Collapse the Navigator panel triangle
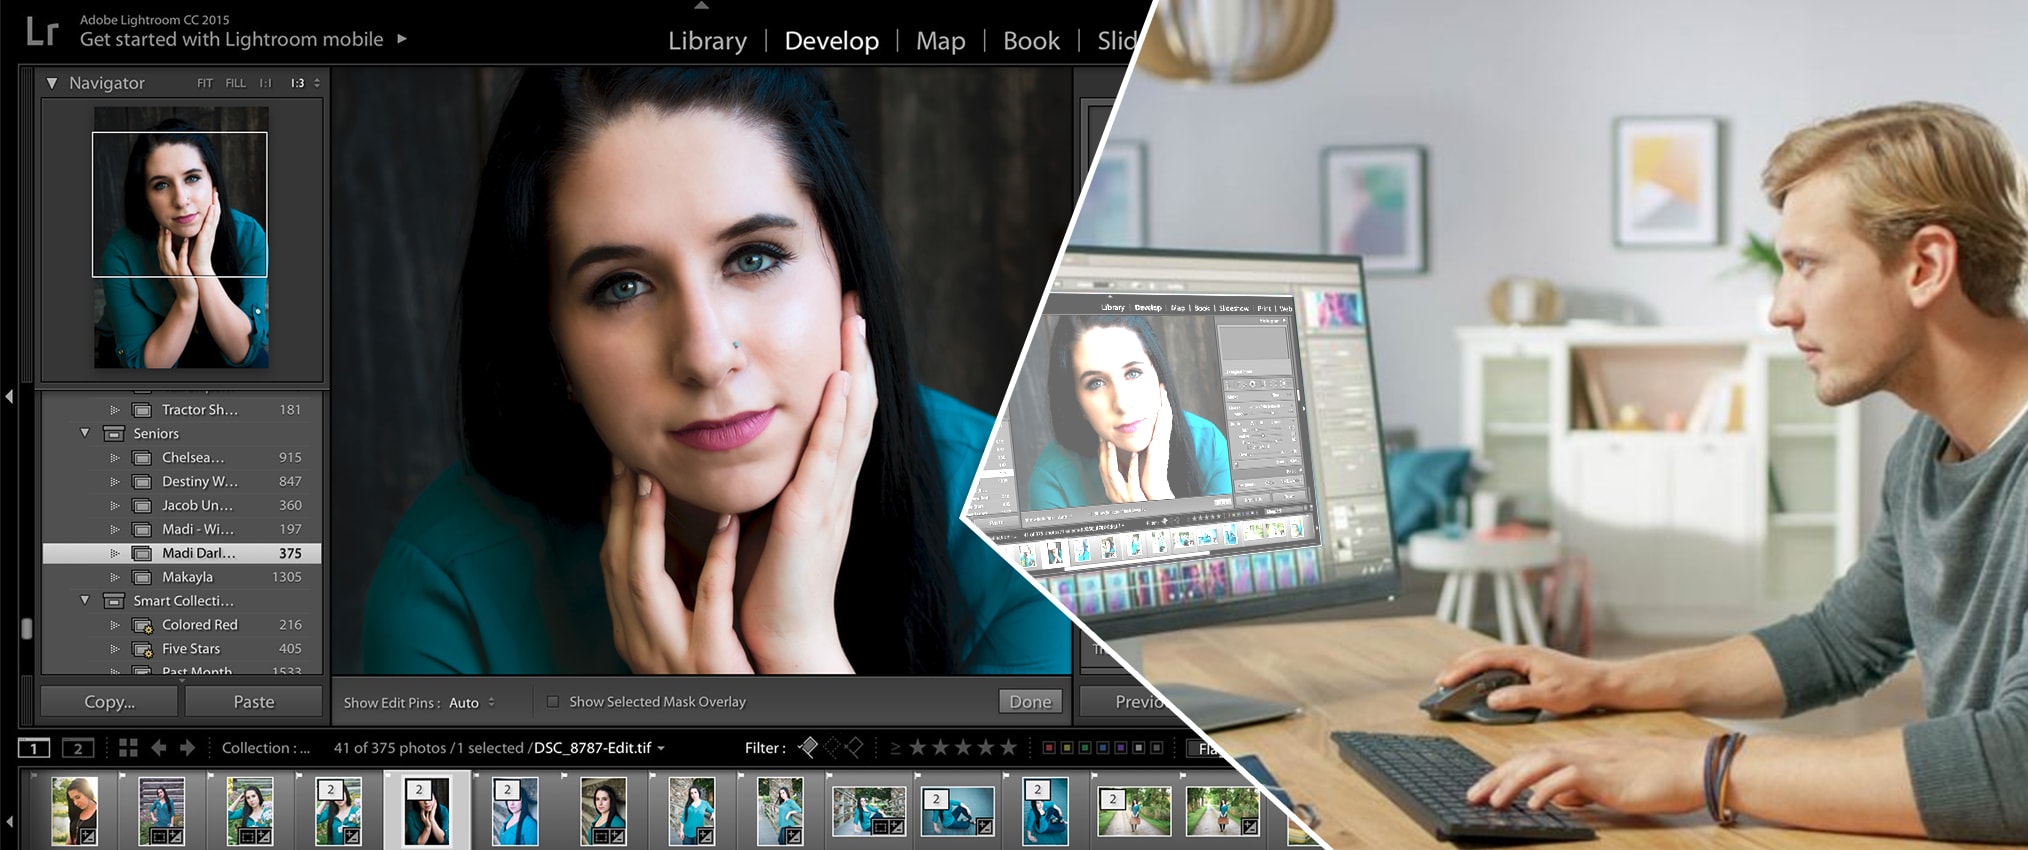 pyautogui.click(x=52, y=83)
